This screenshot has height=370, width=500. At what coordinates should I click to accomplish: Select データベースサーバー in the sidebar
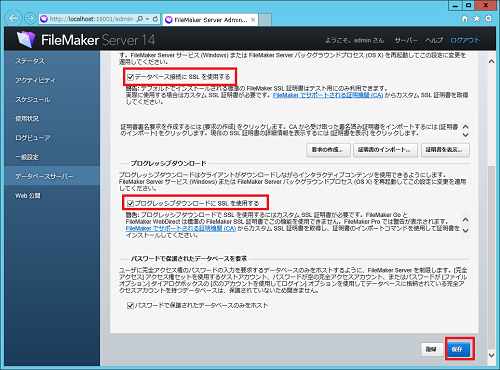coord(52,176)
